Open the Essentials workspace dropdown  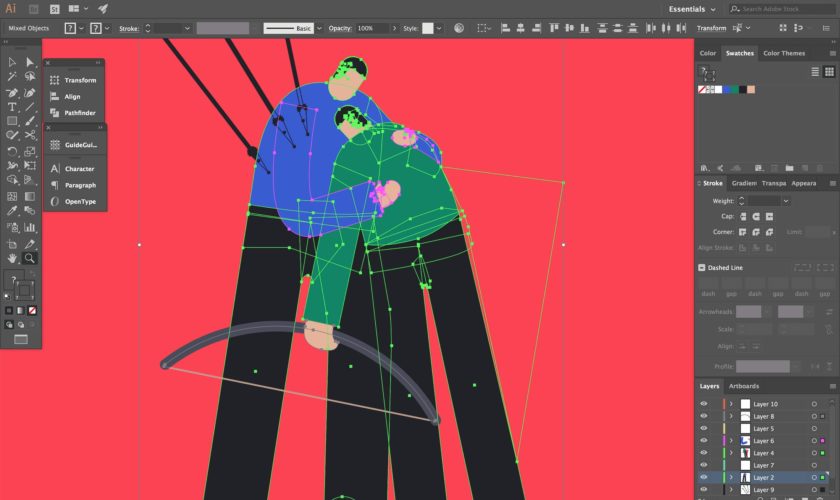click(x=692, y=9)
